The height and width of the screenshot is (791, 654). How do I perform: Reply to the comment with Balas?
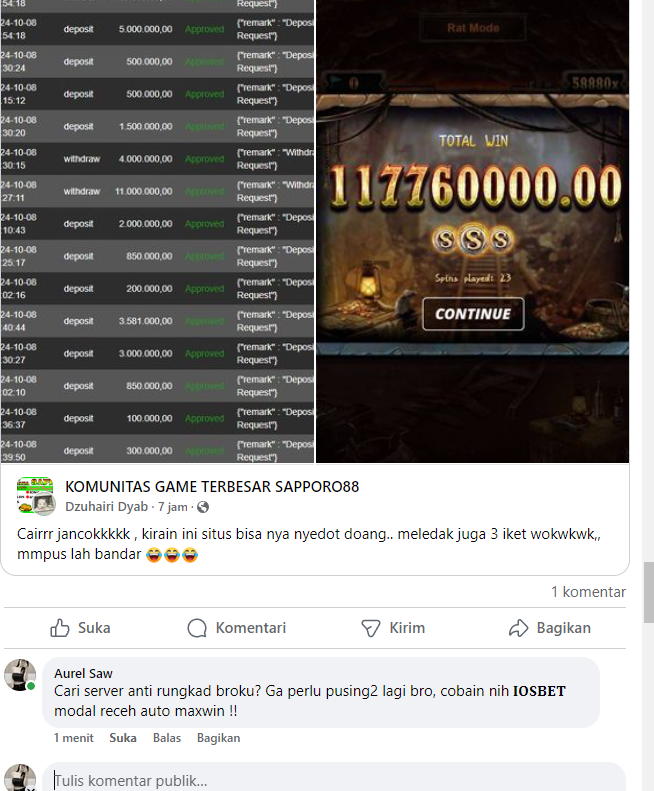tap(167, 738)
